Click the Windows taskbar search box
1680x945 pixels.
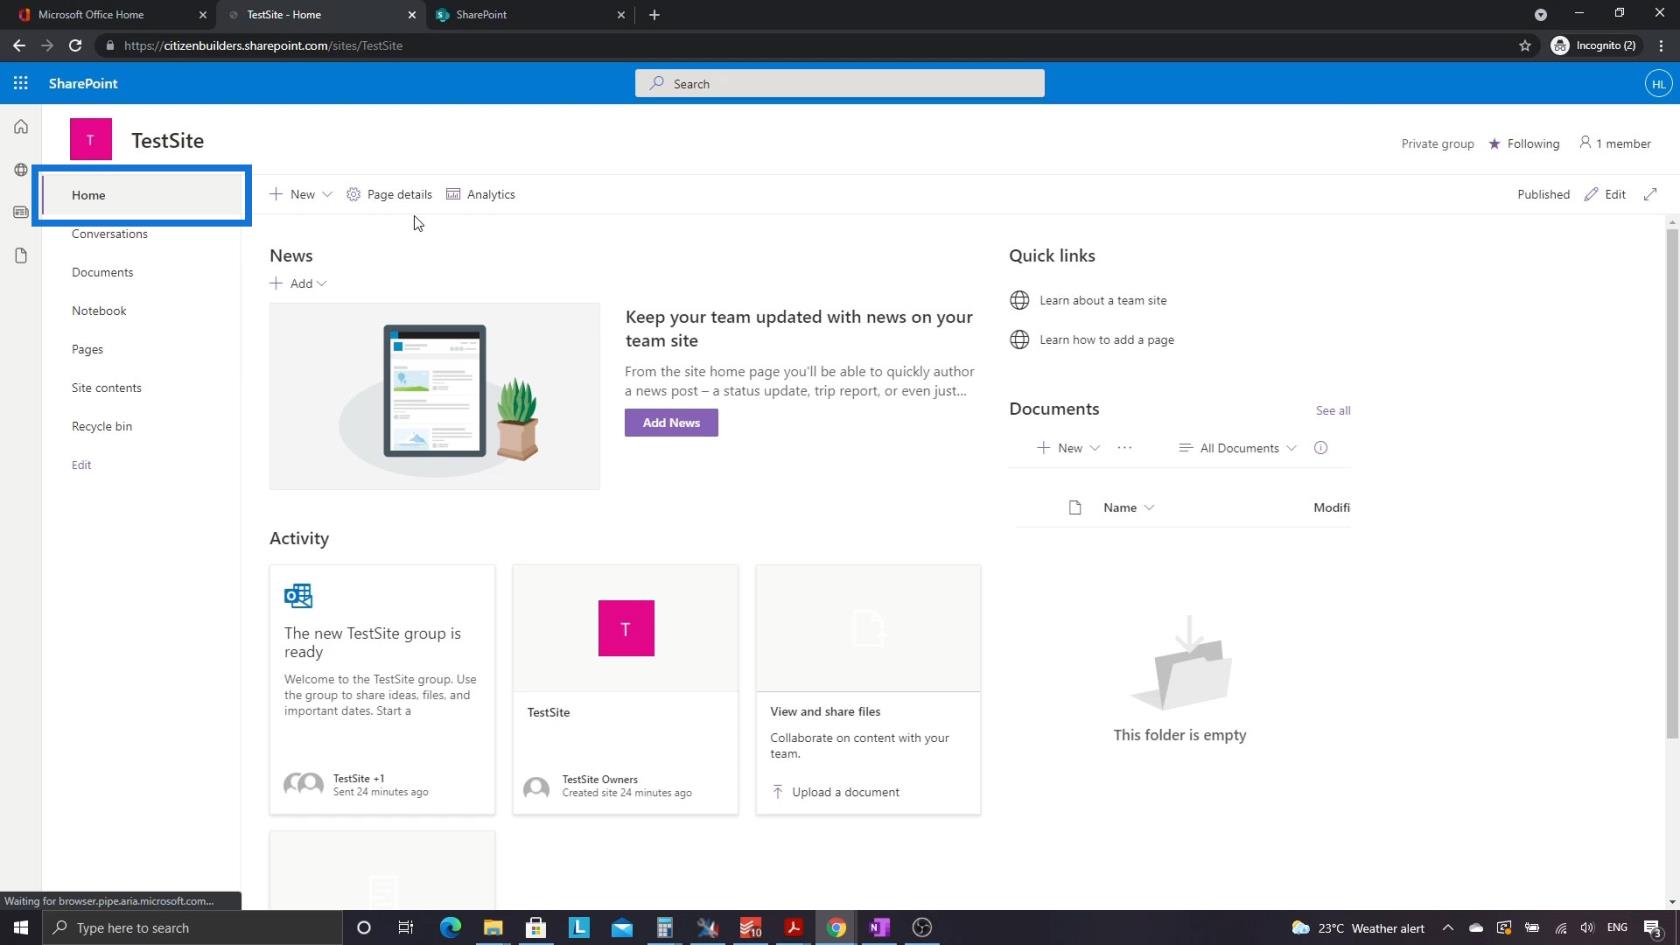pos(192,928)
